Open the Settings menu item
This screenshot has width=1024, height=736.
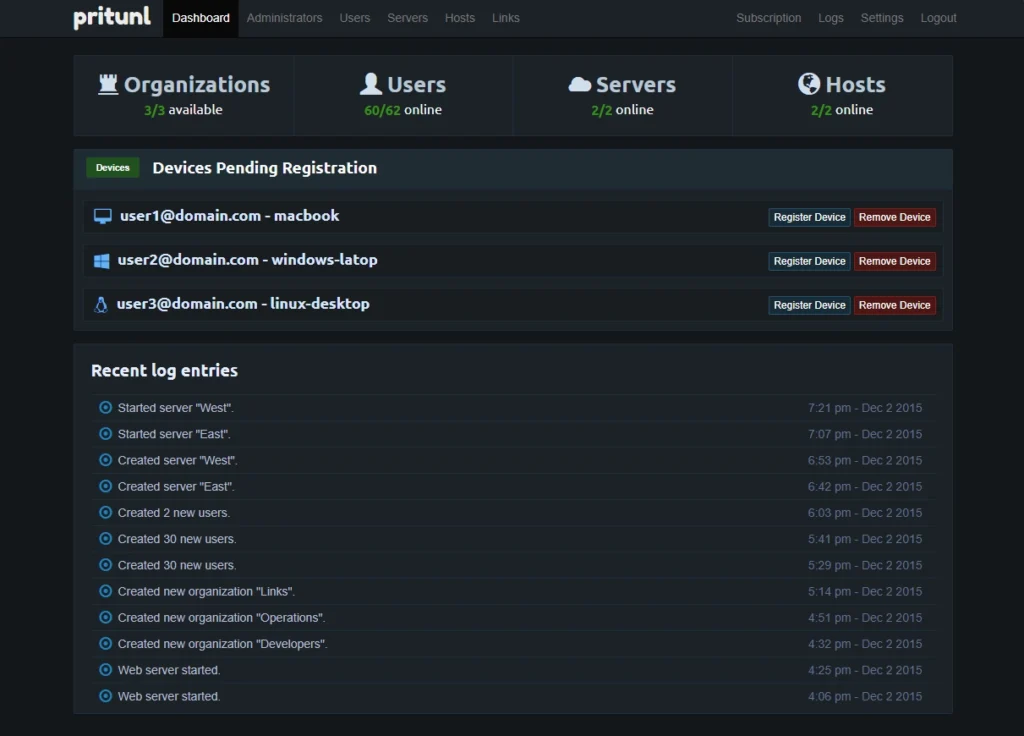point(881,18)
